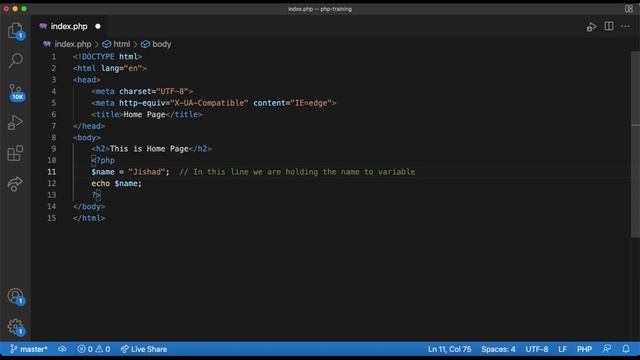Customize layout icon in title bar

[x=629, y=9]
